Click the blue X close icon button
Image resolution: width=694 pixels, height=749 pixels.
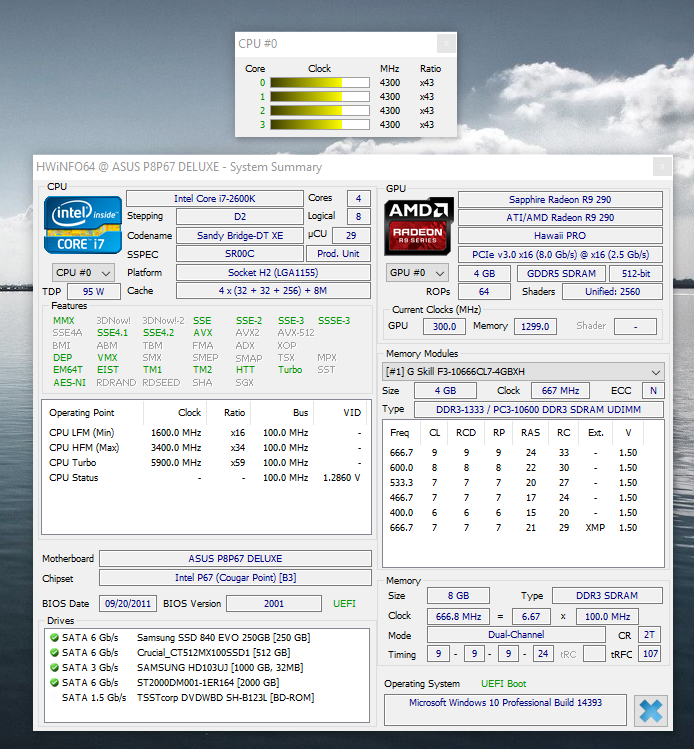(651, 710)
